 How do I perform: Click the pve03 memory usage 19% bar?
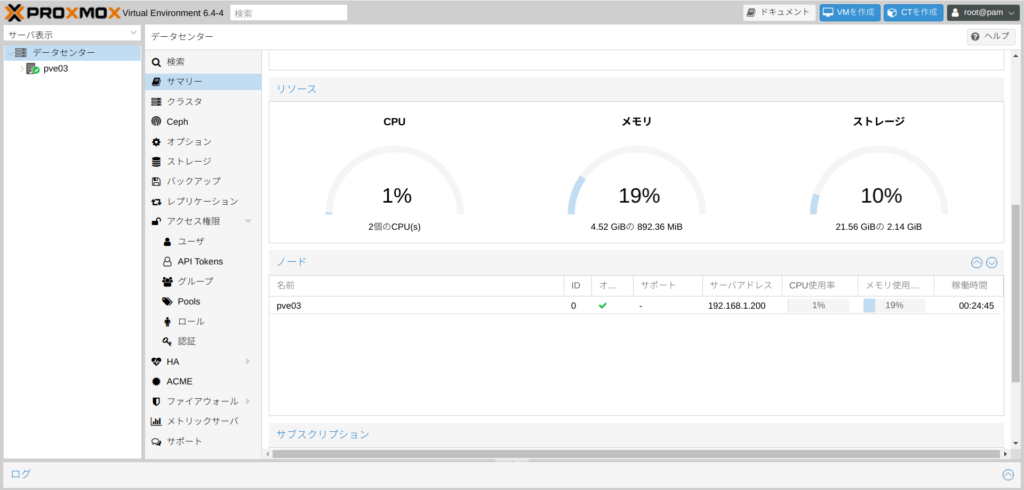pyautogui.click(x=894, y=305)
